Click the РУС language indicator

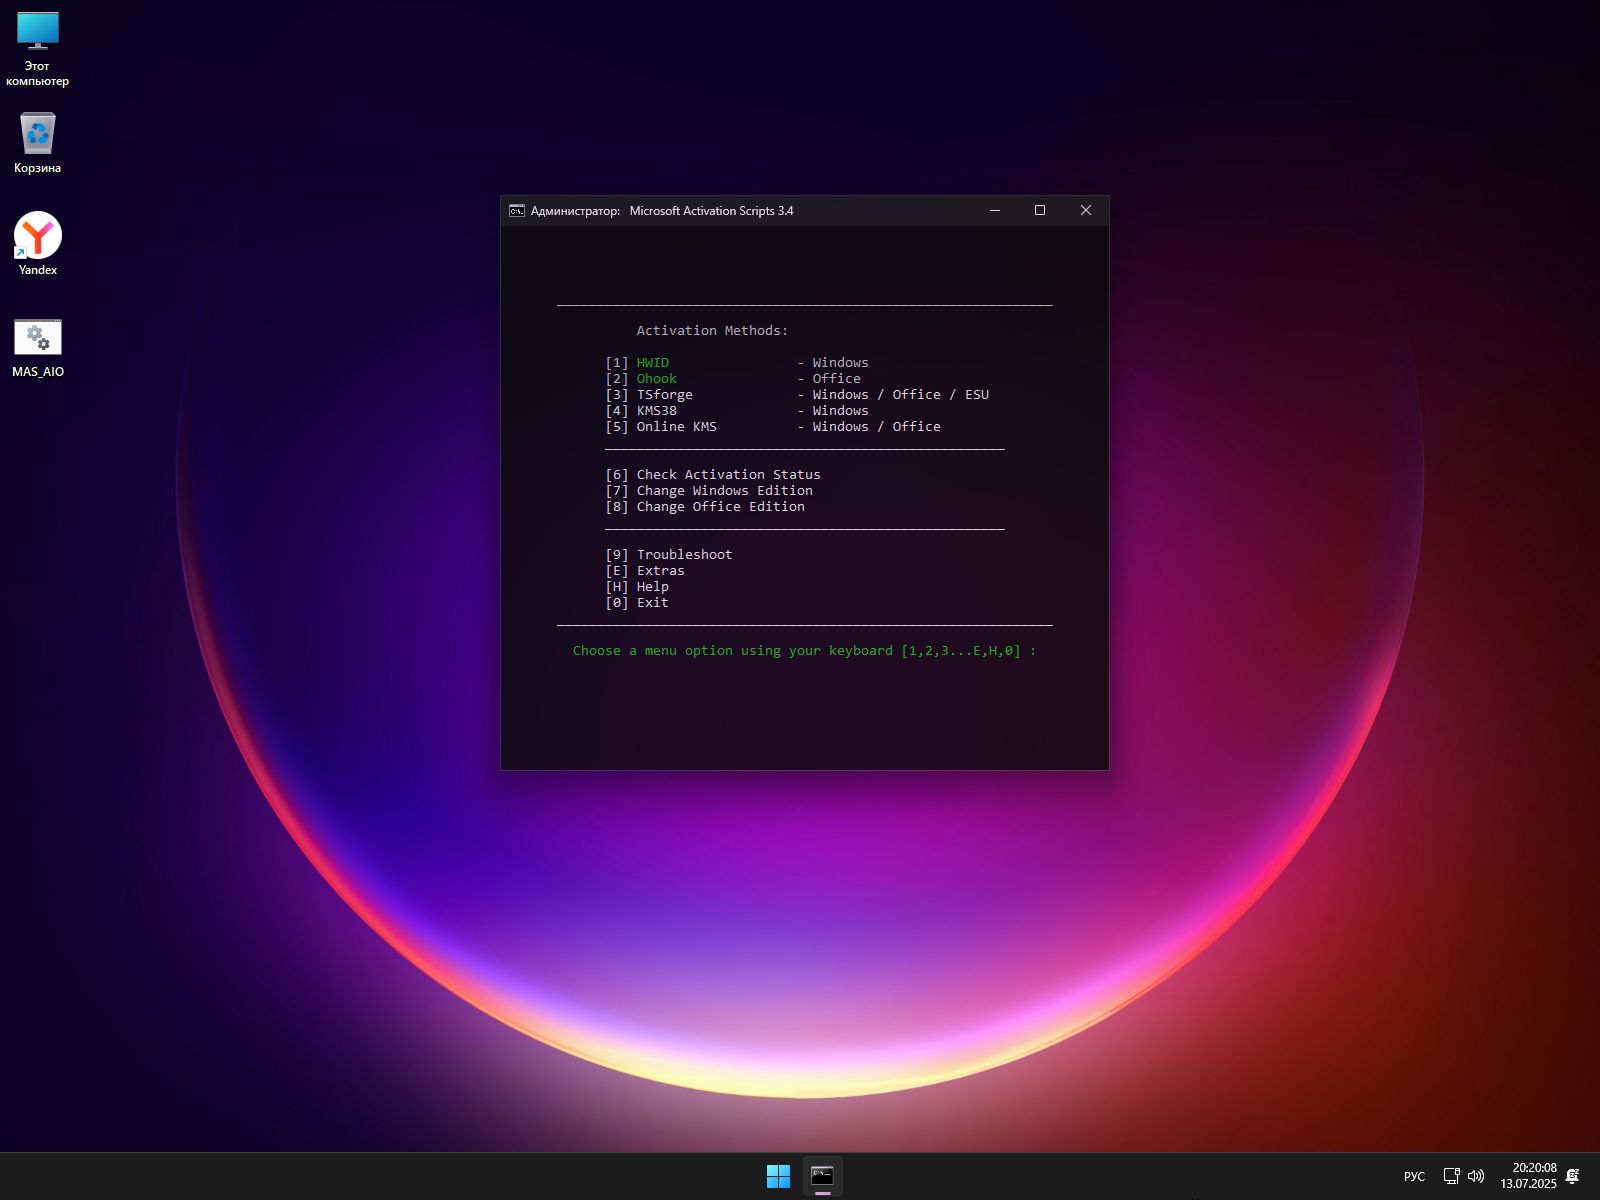coord(1414,1176)
